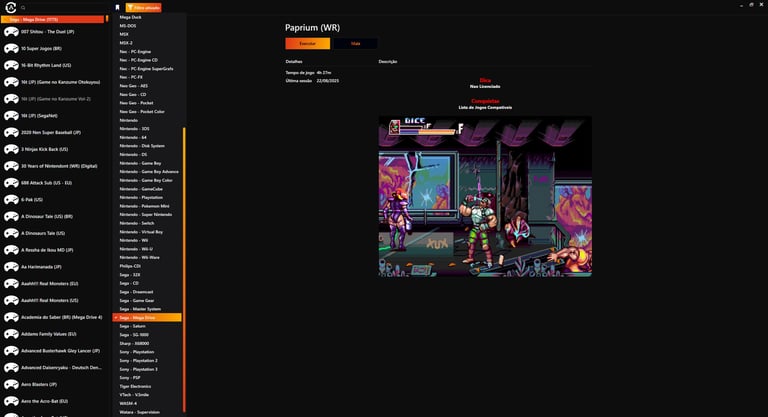
Task: Open the bookmark filter presets icon
Action: 118,7
